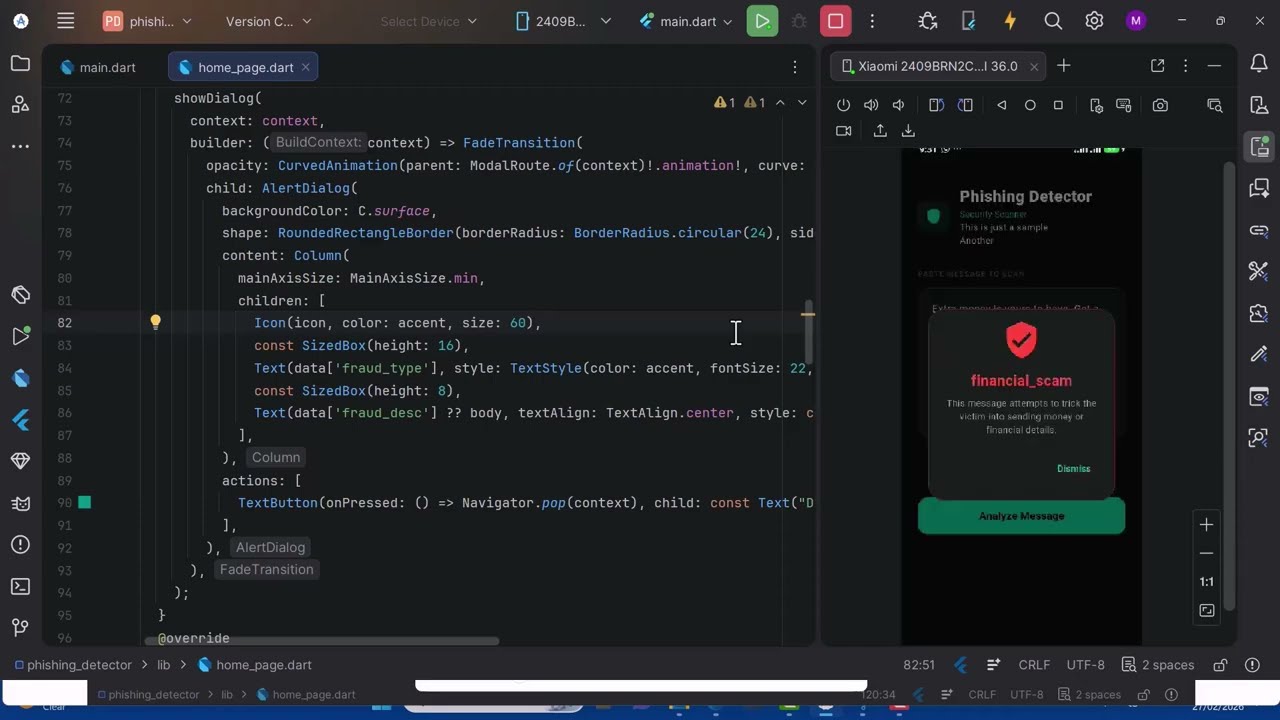Toggle read-only lock in status bar
Viewport: 1280px width, 720px height.
point(1220,665)
